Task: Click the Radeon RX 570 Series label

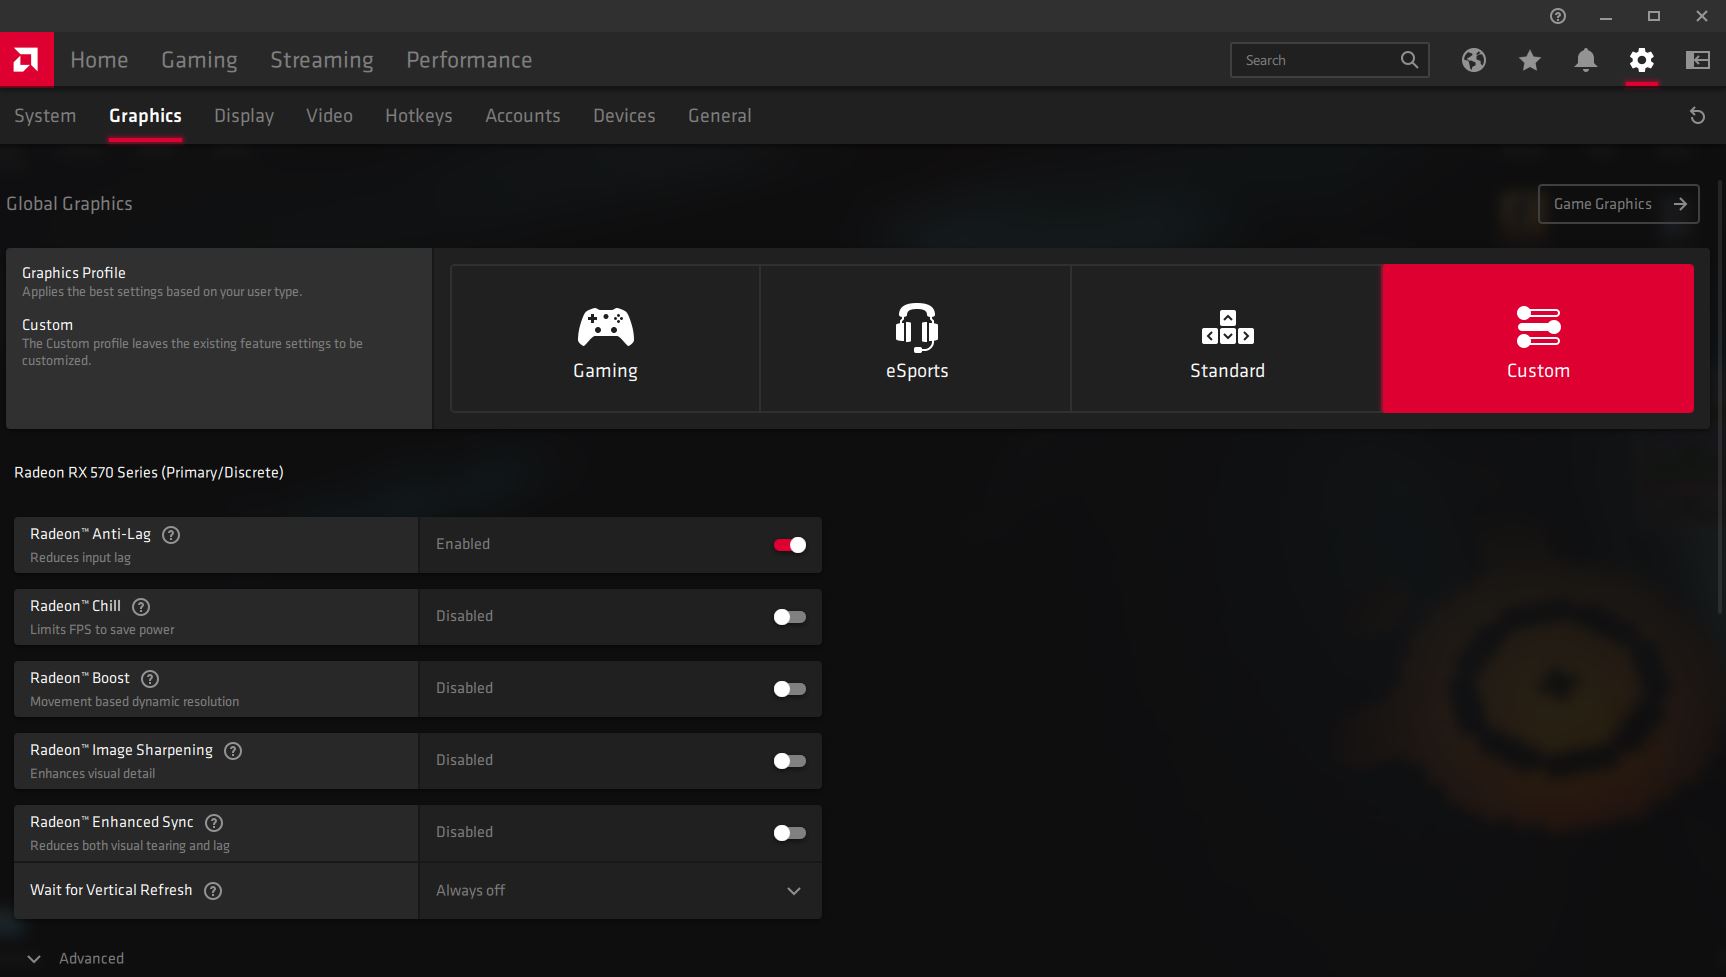Action: click(x=149, y=472)
